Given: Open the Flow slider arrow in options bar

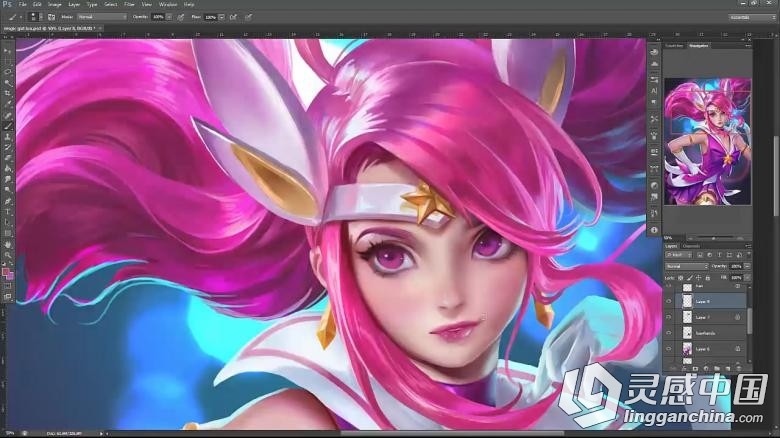Looking at the screenshot, I should 221,17.
